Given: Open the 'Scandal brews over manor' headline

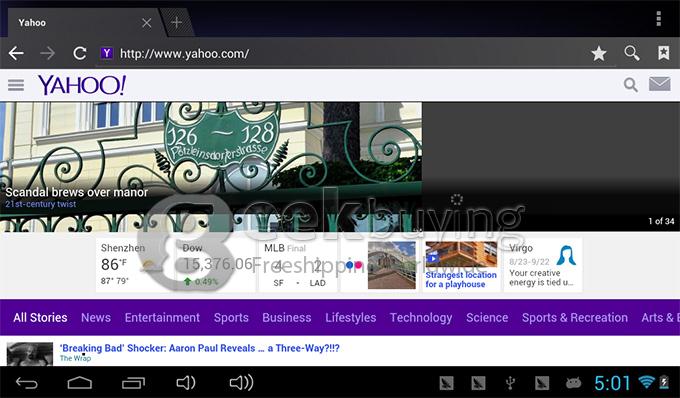Looking at the screenshot, I should [x=77, y=192].
